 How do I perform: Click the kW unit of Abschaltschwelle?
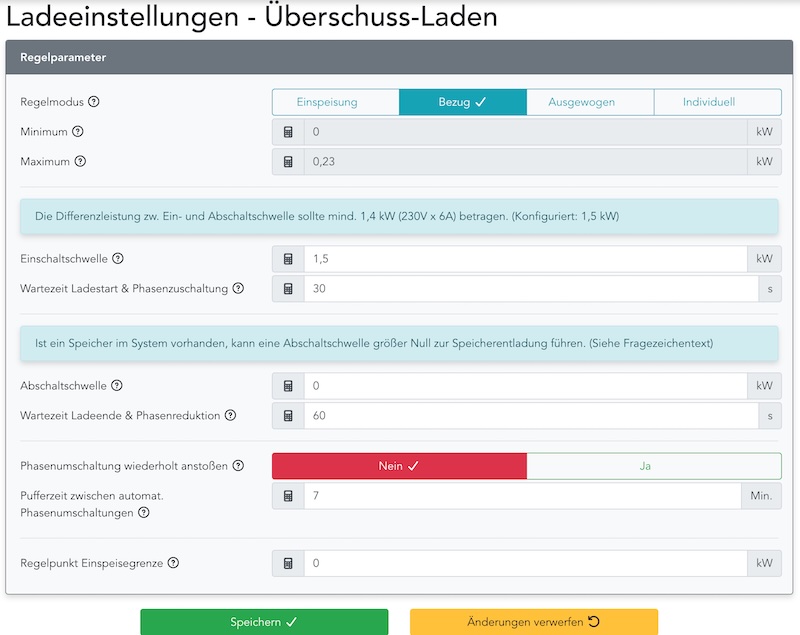point(764,386)
